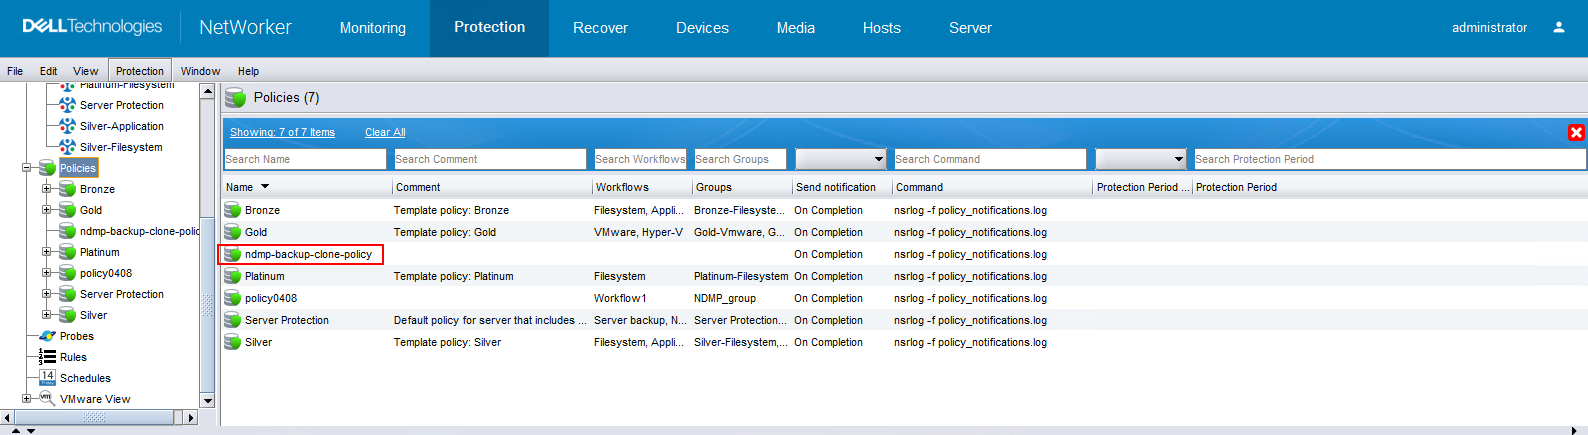Open the Hosts tab
1588x435 pixels.
click(x=882, y=28)
